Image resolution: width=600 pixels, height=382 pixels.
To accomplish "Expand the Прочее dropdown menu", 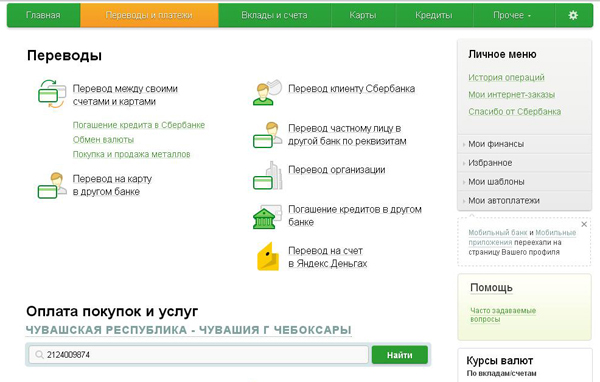I will (x=512, y=15).
